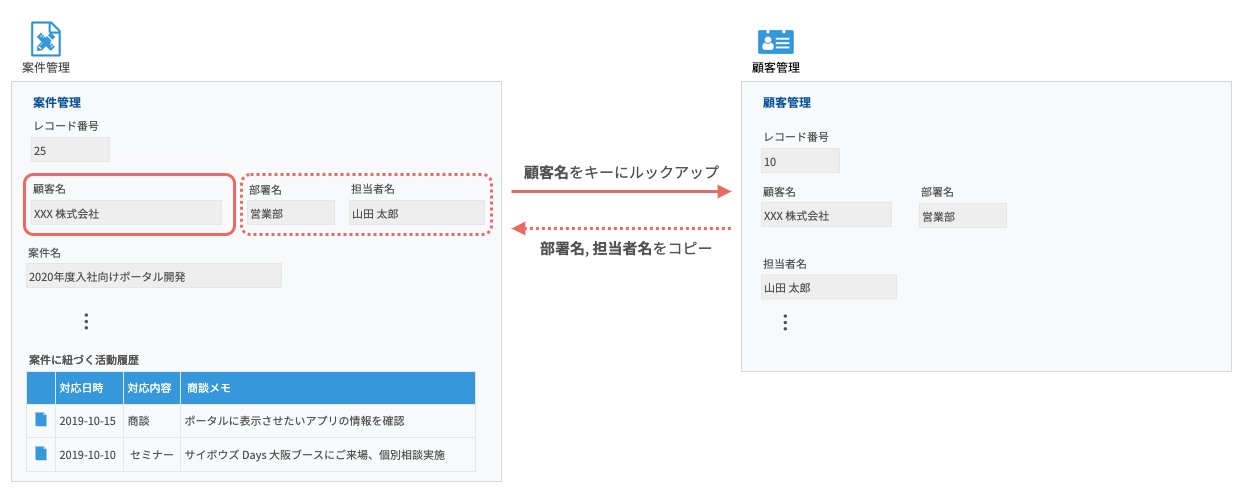Viewport: 1253px width, 493px height.
Task: Click the vertical dots in 案件管理 panel
Action: [86, 321]
